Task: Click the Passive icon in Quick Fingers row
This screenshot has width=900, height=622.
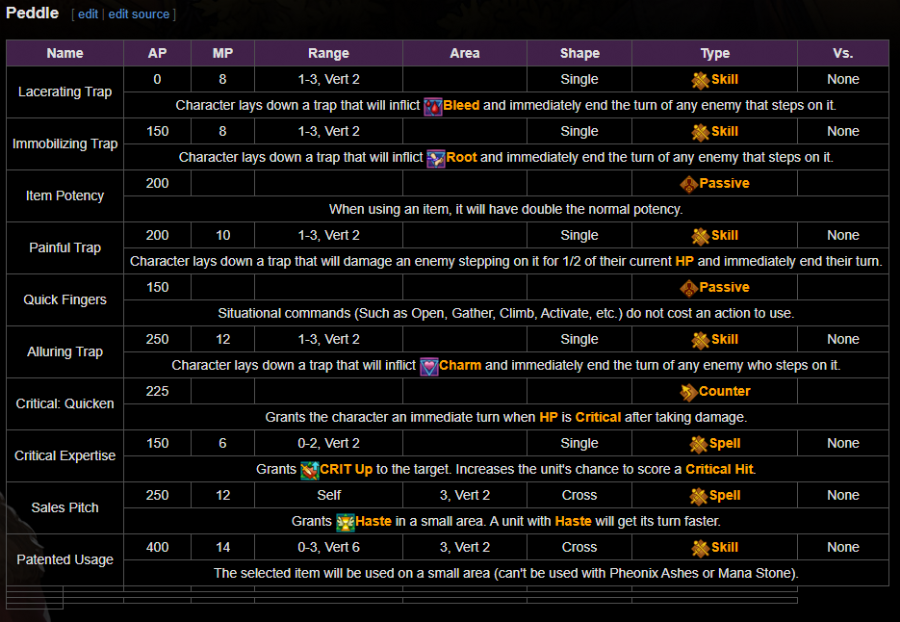Action: (x=689, y=288)
